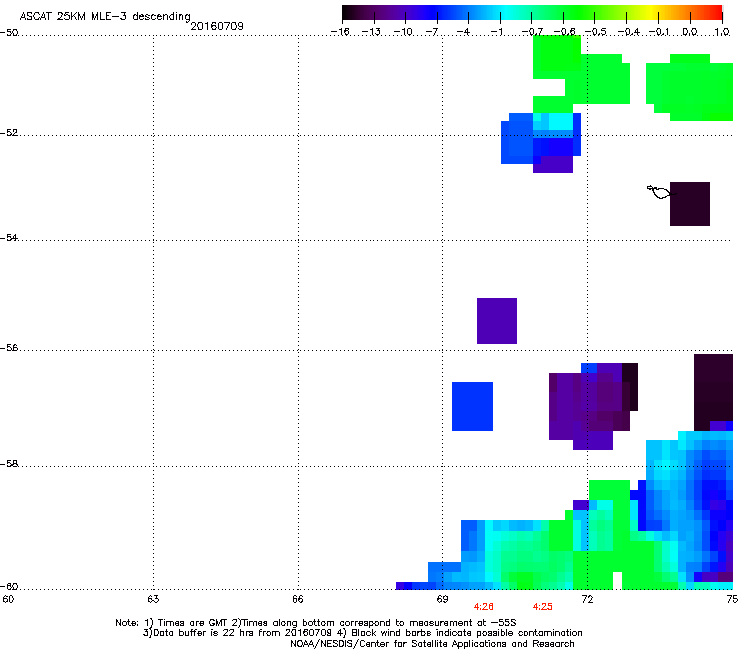Viewport: 740px width, 650px height.
Task: Click longitude axis label '75'
Action: 732,599
